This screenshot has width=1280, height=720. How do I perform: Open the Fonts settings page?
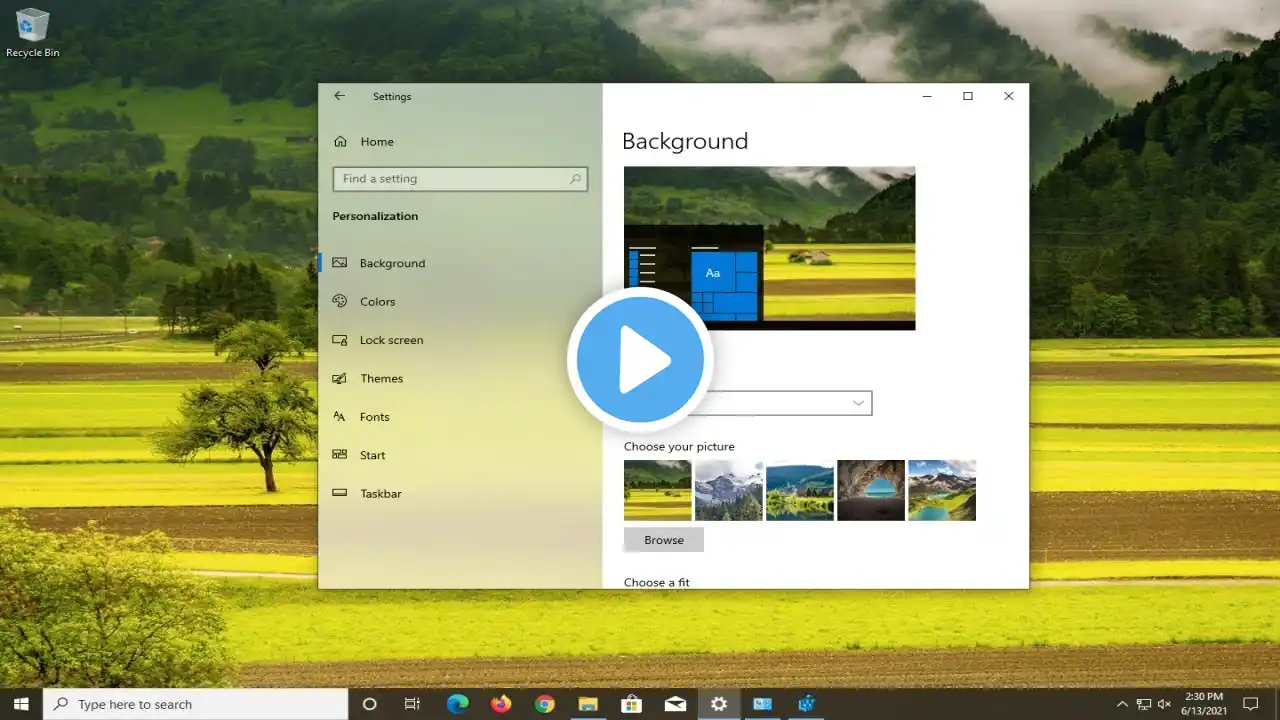tap(374, 417)
